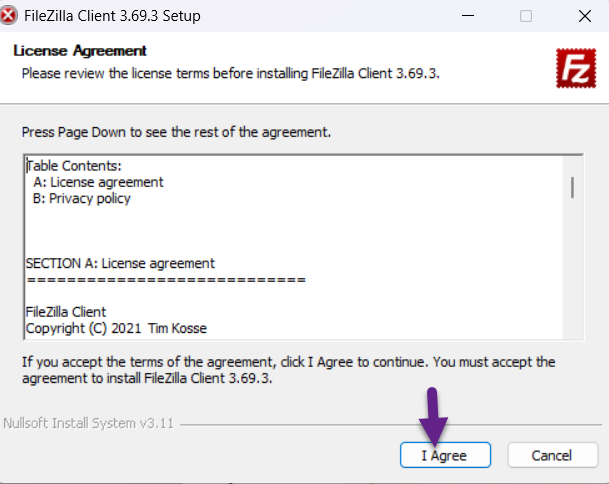
Task: Click the license text scrollbar thumb
Action: (572, 187)
